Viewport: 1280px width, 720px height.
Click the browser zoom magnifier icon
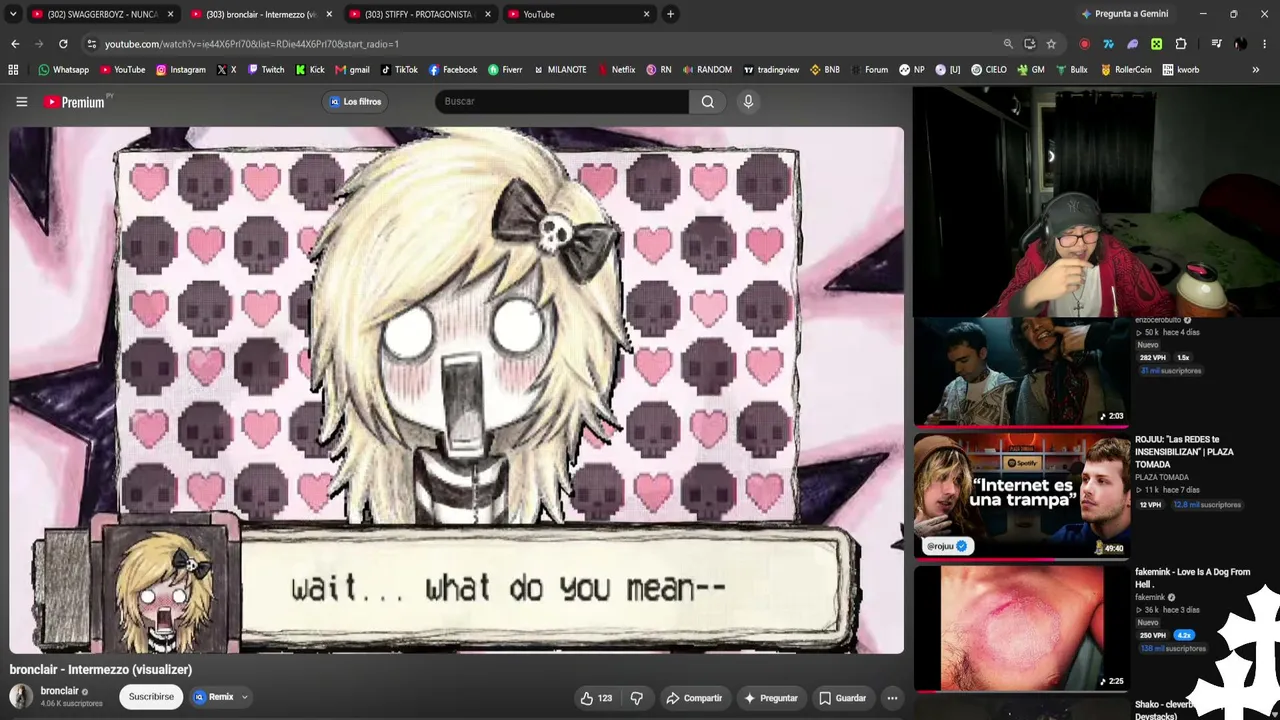(1008, 44)
